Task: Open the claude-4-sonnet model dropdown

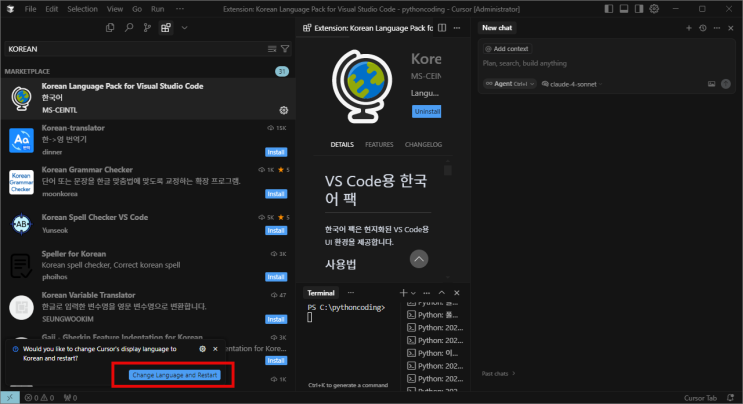Action: tap(572, 84)
